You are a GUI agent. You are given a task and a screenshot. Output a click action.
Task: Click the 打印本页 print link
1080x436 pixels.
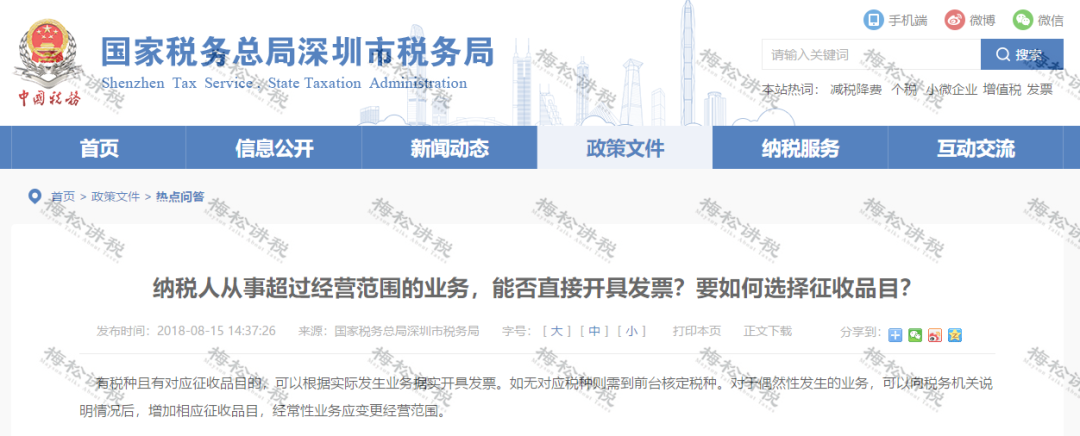(697, 331)
